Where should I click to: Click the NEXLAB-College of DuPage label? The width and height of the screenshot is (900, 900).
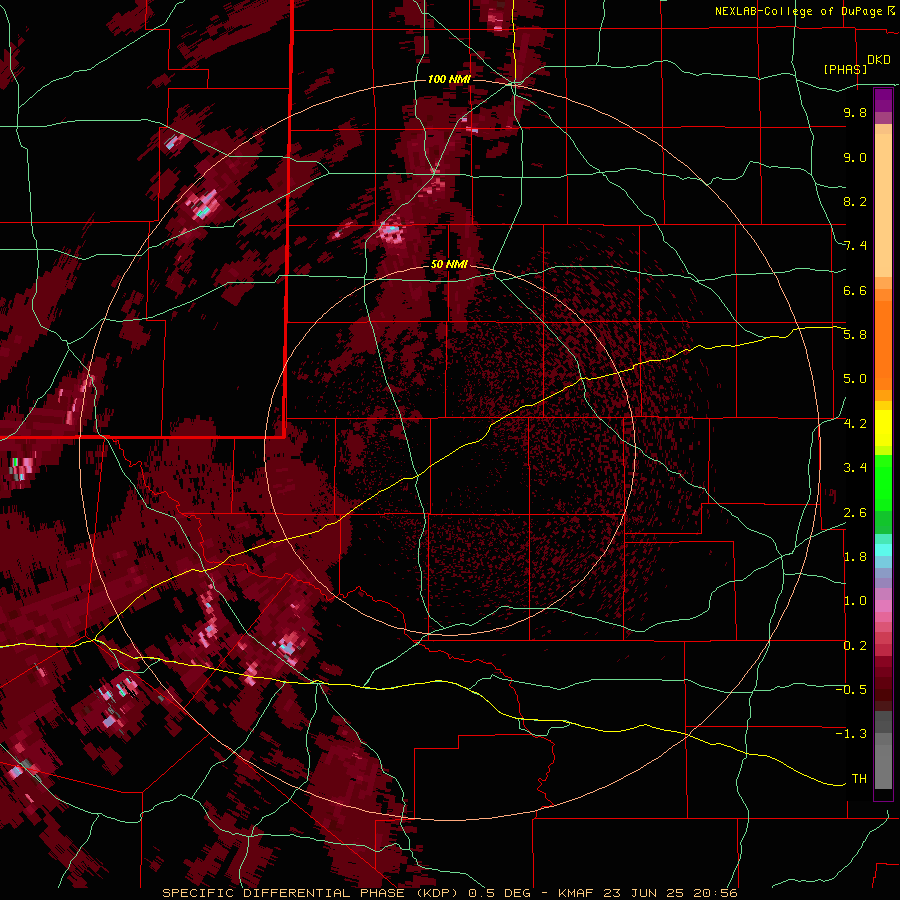[x=801, y=11]
